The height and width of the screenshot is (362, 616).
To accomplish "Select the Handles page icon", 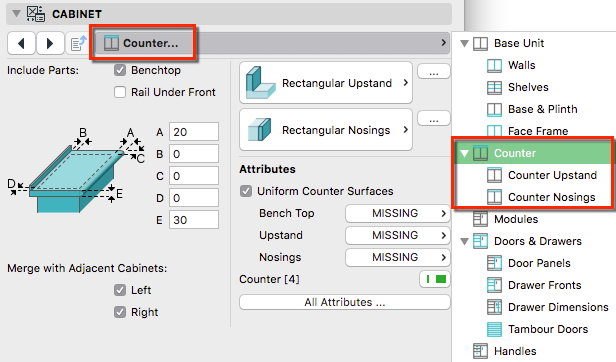I will (x=480, y=351).
